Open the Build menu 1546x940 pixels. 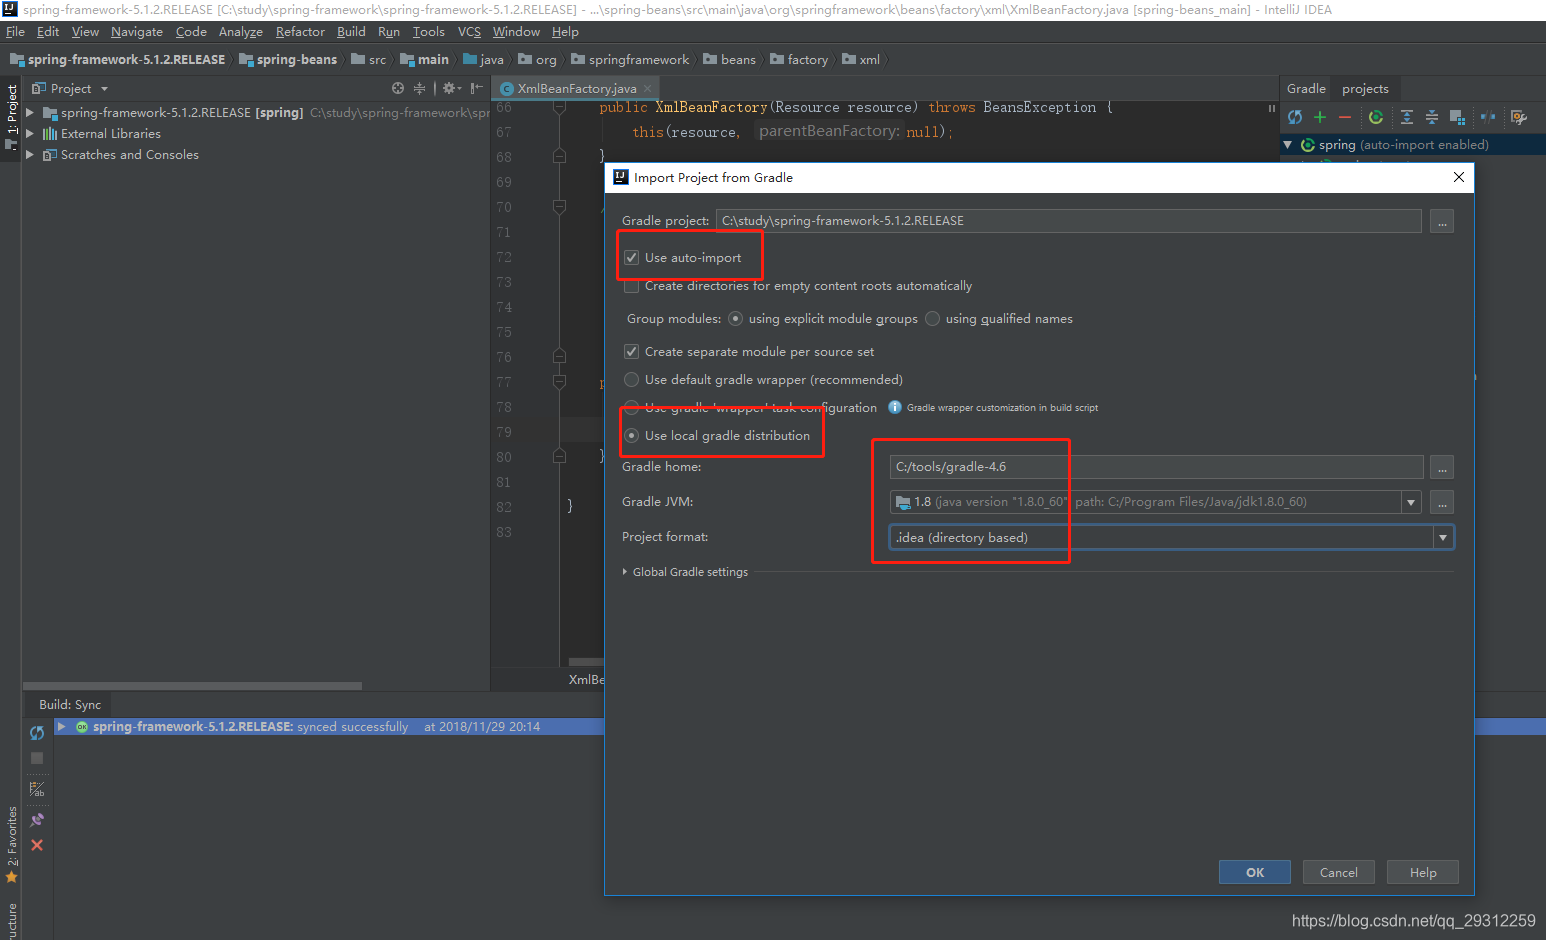pyautogui.click(x=351, y=32)
